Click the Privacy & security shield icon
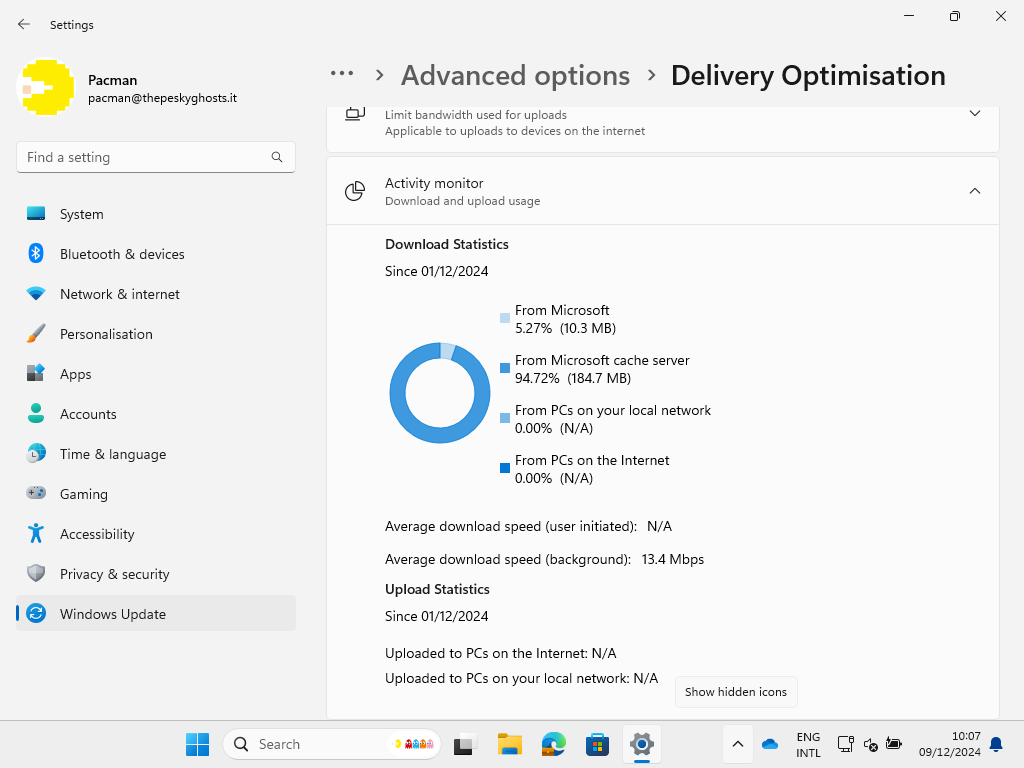This screenshot has width=1024, height=768. click(x=36, y=574)
